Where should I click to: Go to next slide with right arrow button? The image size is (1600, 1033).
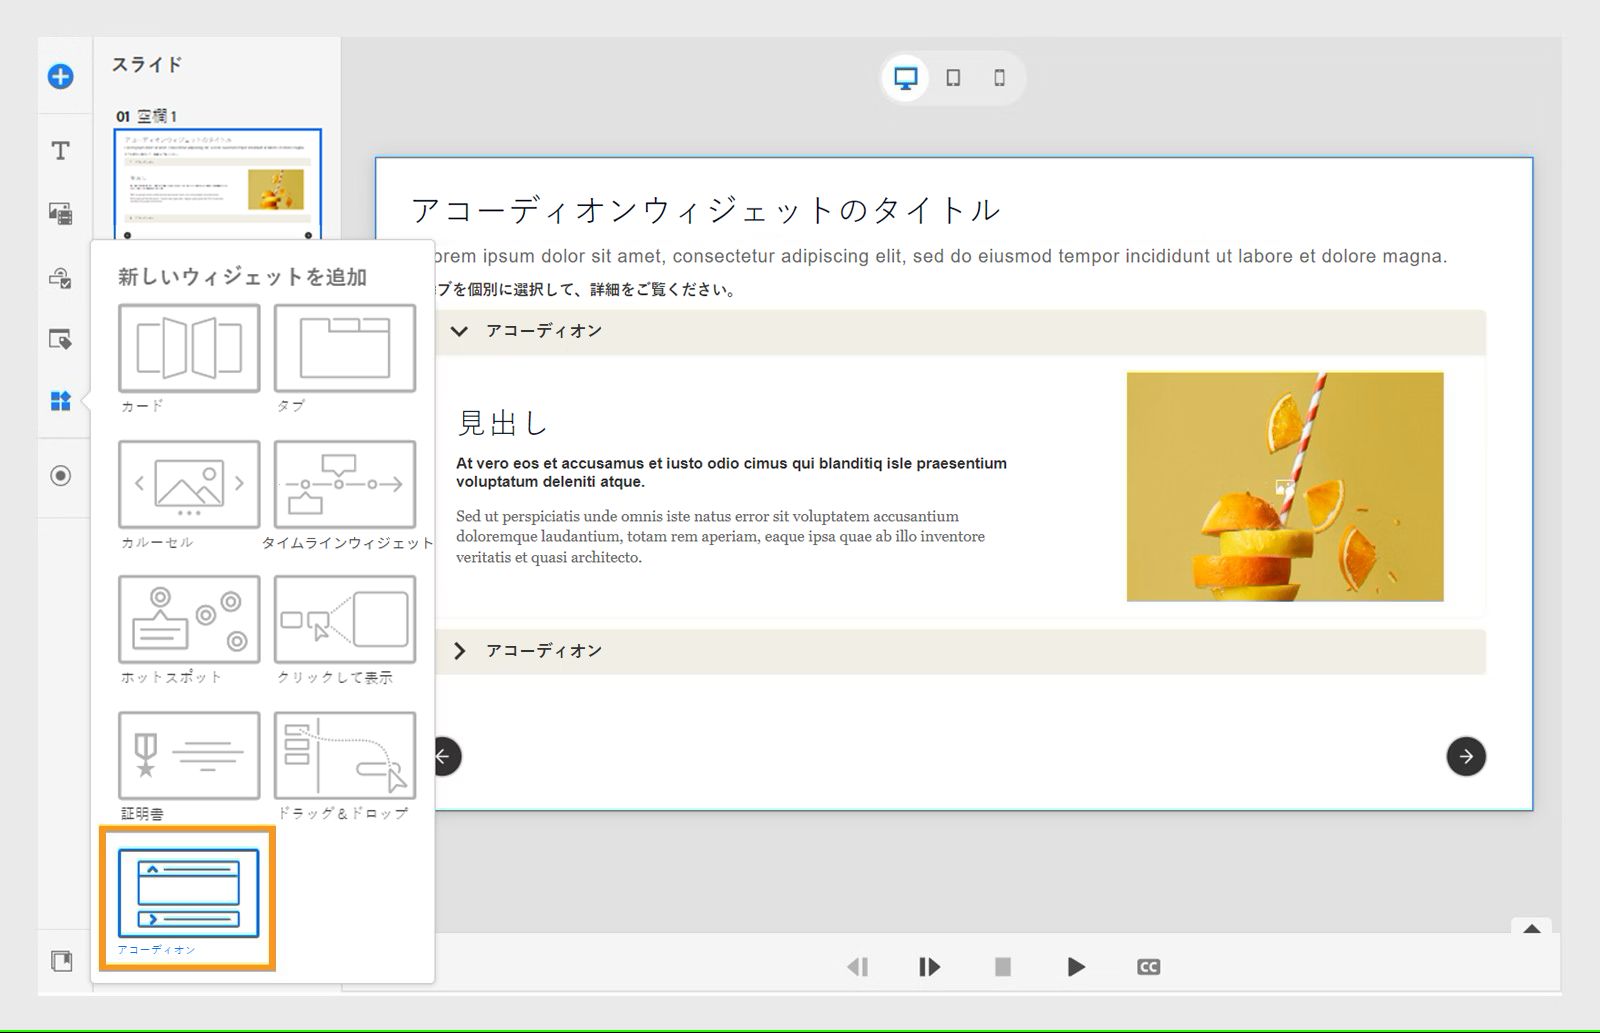(1466, 756)
